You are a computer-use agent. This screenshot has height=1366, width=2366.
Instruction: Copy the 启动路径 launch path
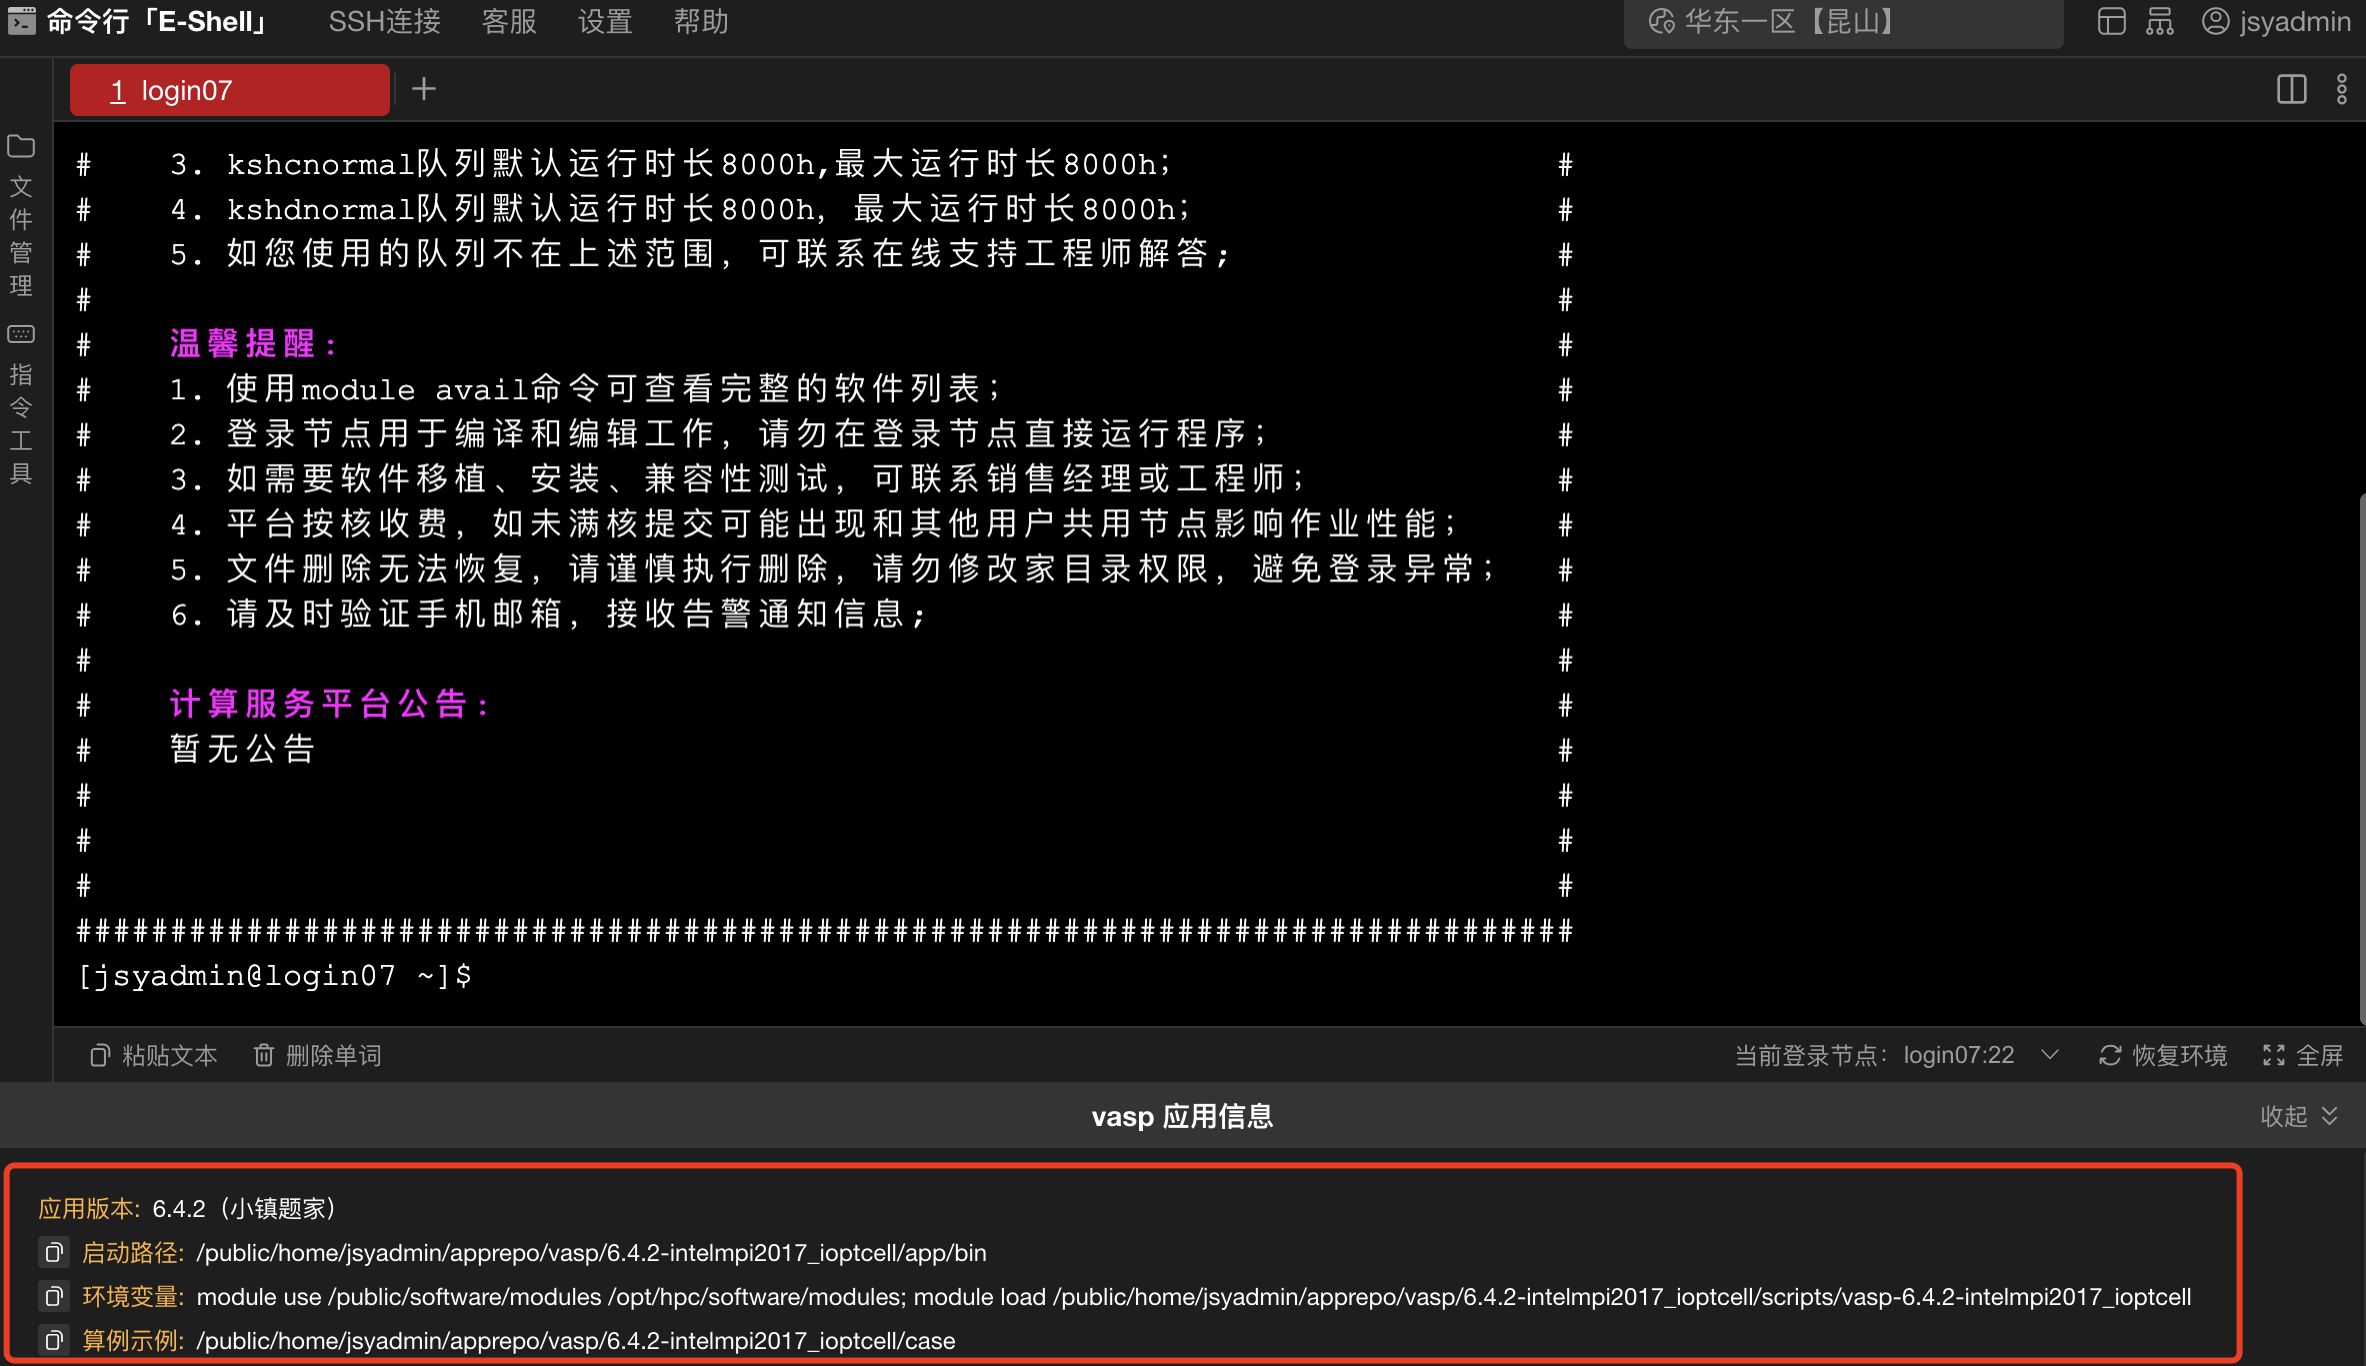(54, 1252)
